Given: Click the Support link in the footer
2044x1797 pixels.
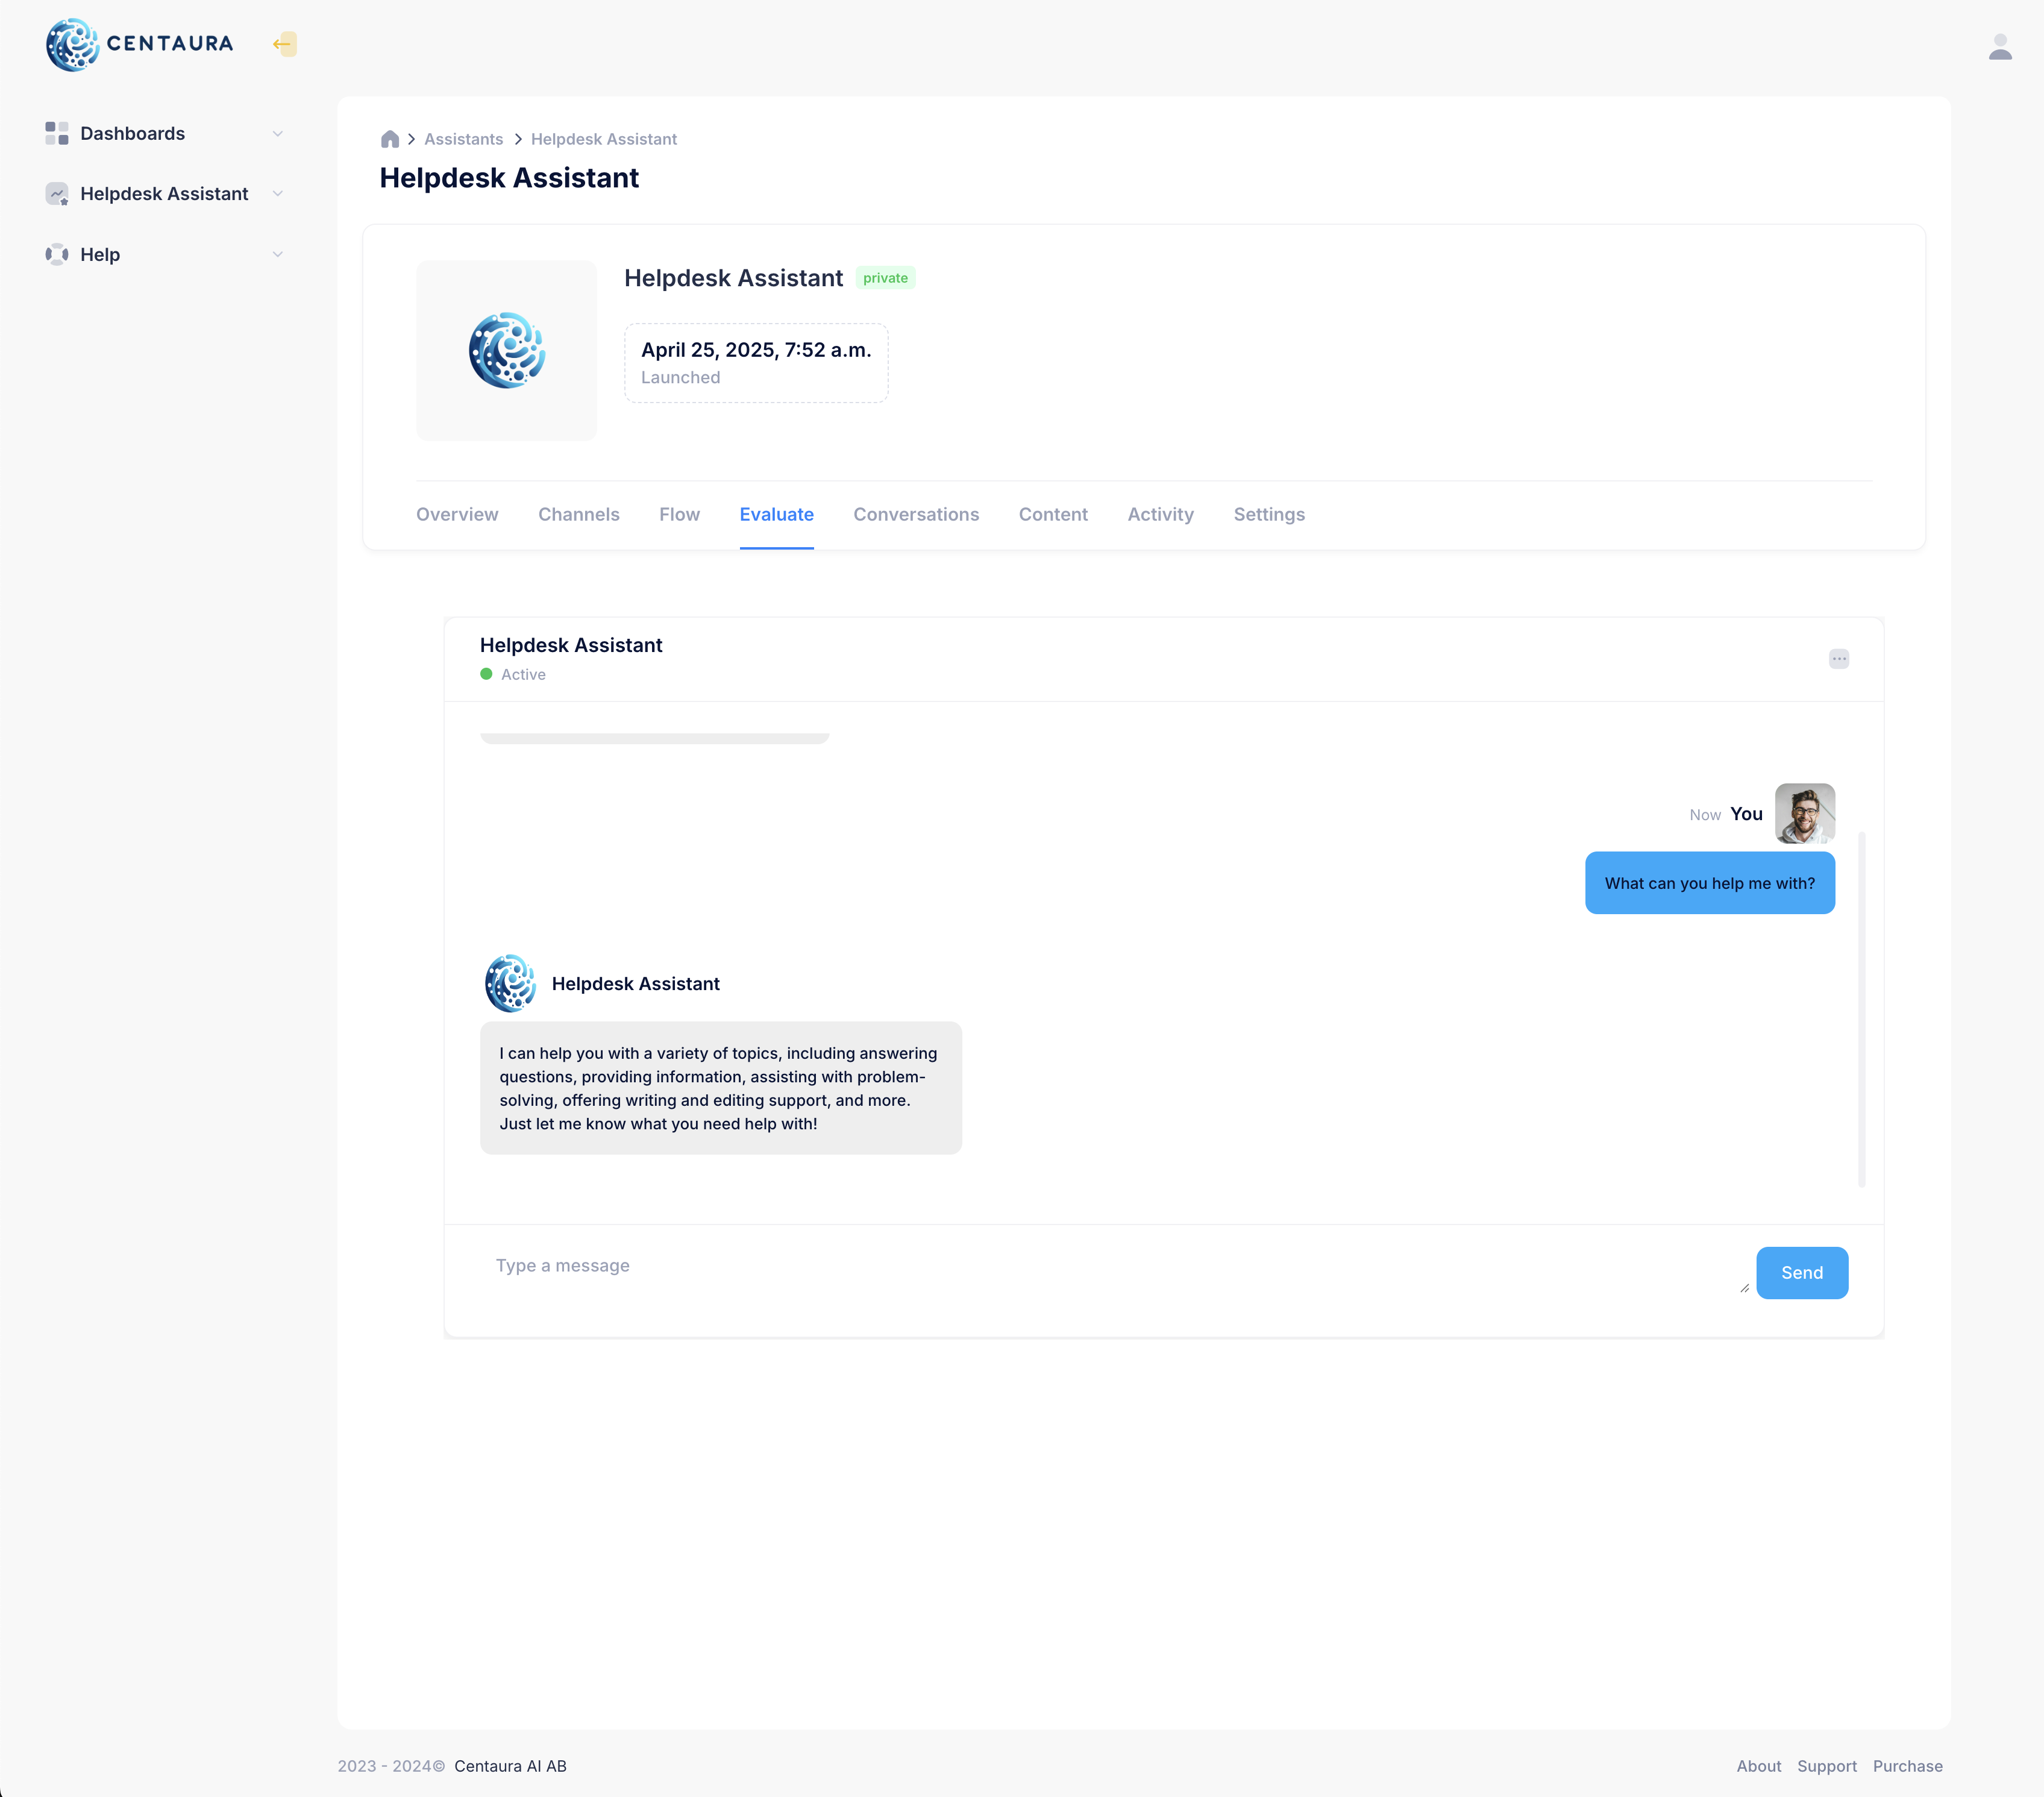Looking at the screenshot, I should tap(1827, 1766).
